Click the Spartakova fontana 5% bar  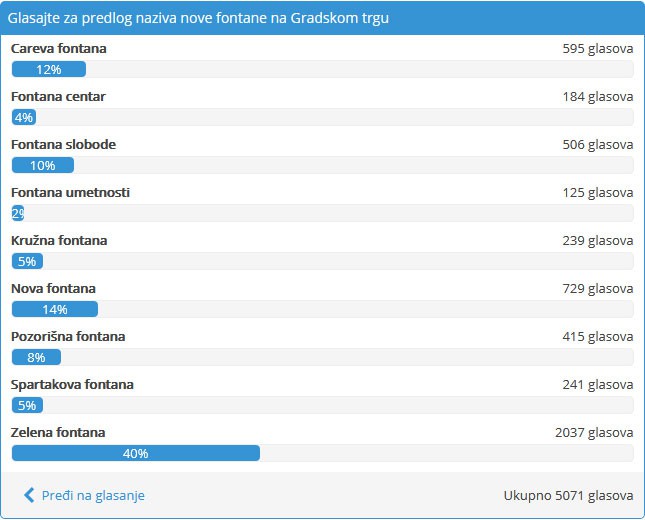pos(27,405)
